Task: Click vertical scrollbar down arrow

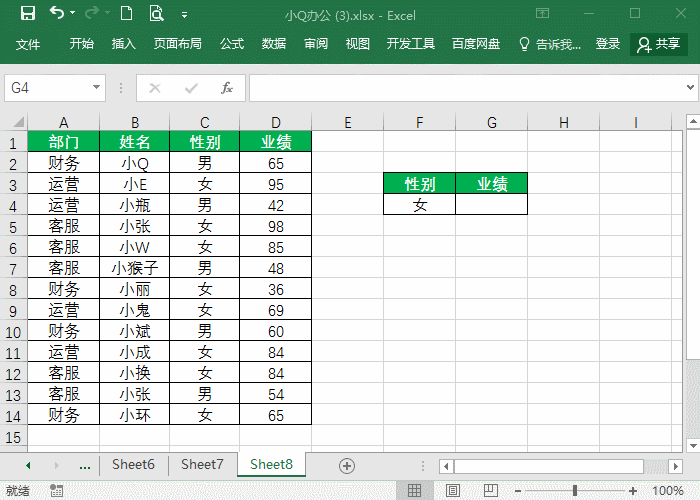Action: (x=693, y=445)
